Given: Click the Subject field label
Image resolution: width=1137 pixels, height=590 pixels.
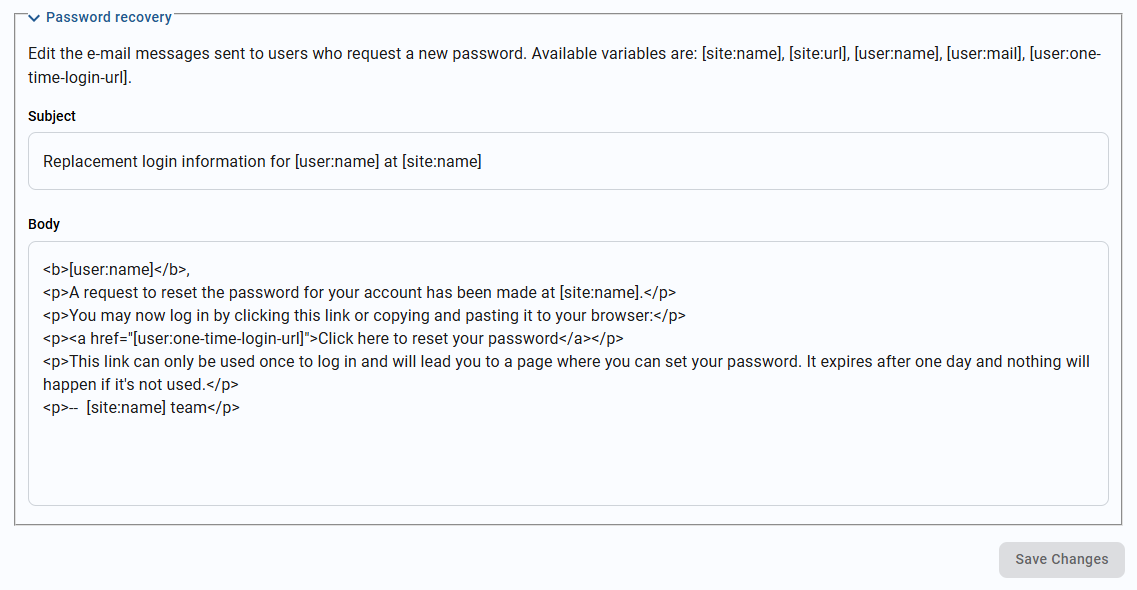Looking at the screenshot, I should (x=51, y=116).
